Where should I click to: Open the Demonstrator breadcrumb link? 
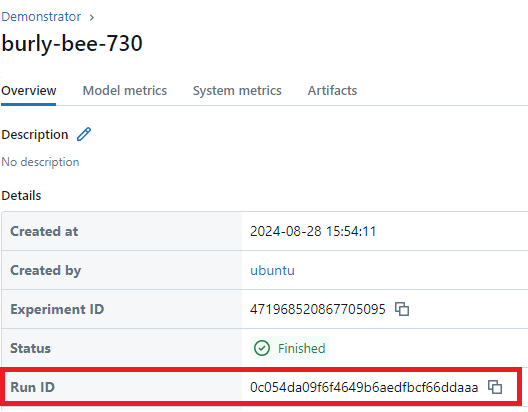pos(41,16)
